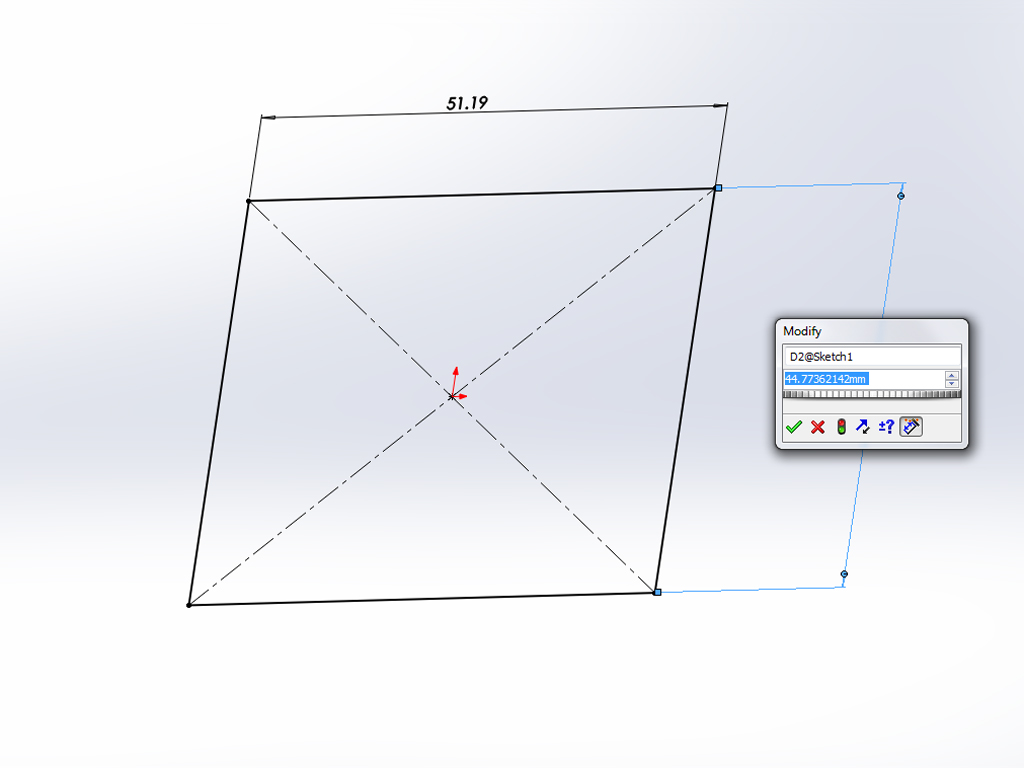
Task: Decrease the dimension value with the down arrow
Action: (x=952, y=383)
